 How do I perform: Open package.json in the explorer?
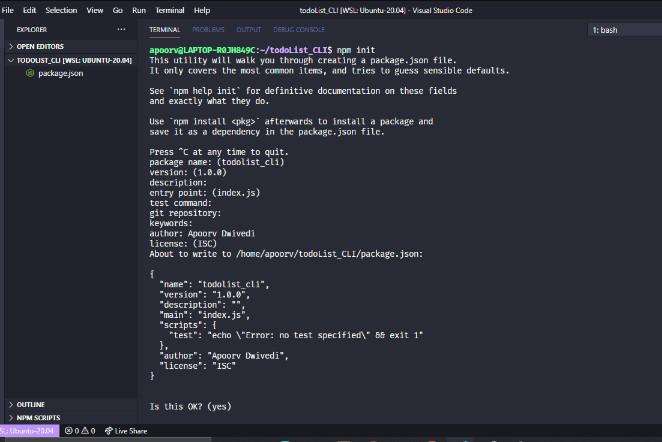(60, 73)
